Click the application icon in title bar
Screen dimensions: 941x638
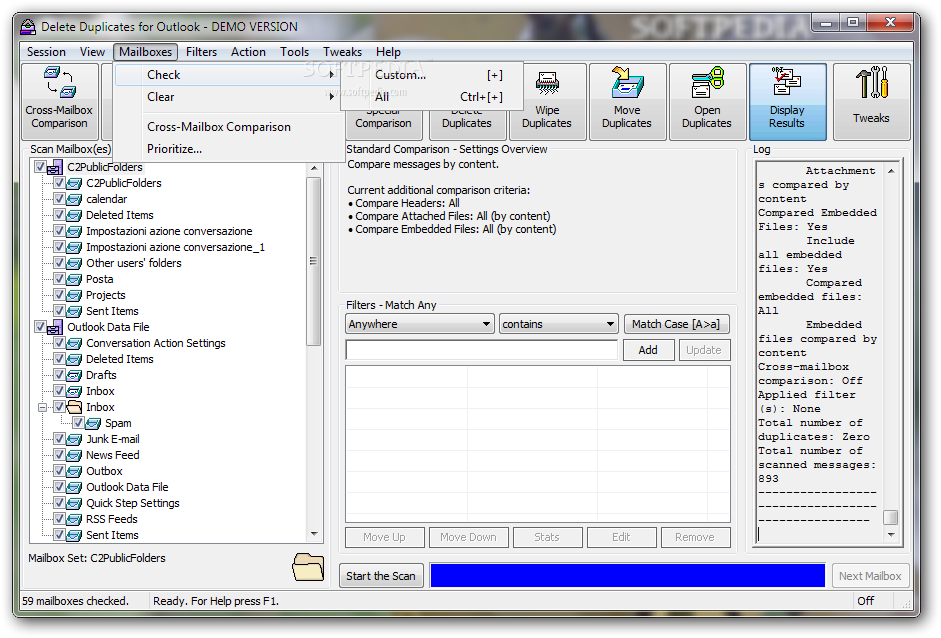coord(28,27)
